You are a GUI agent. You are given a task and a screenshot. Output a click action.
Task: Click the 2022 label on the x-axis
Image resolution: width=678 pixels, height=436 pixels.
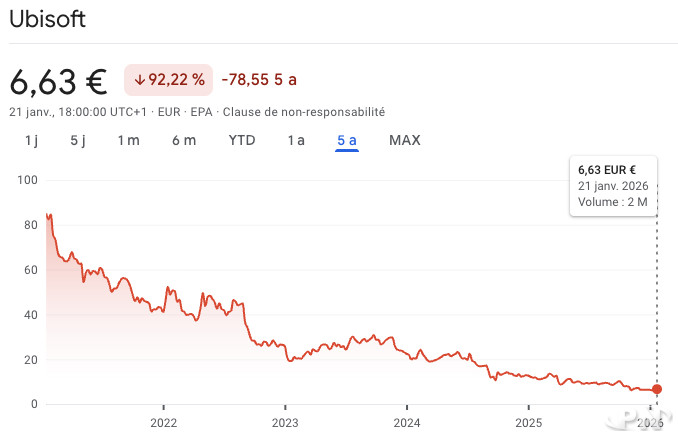163,423
